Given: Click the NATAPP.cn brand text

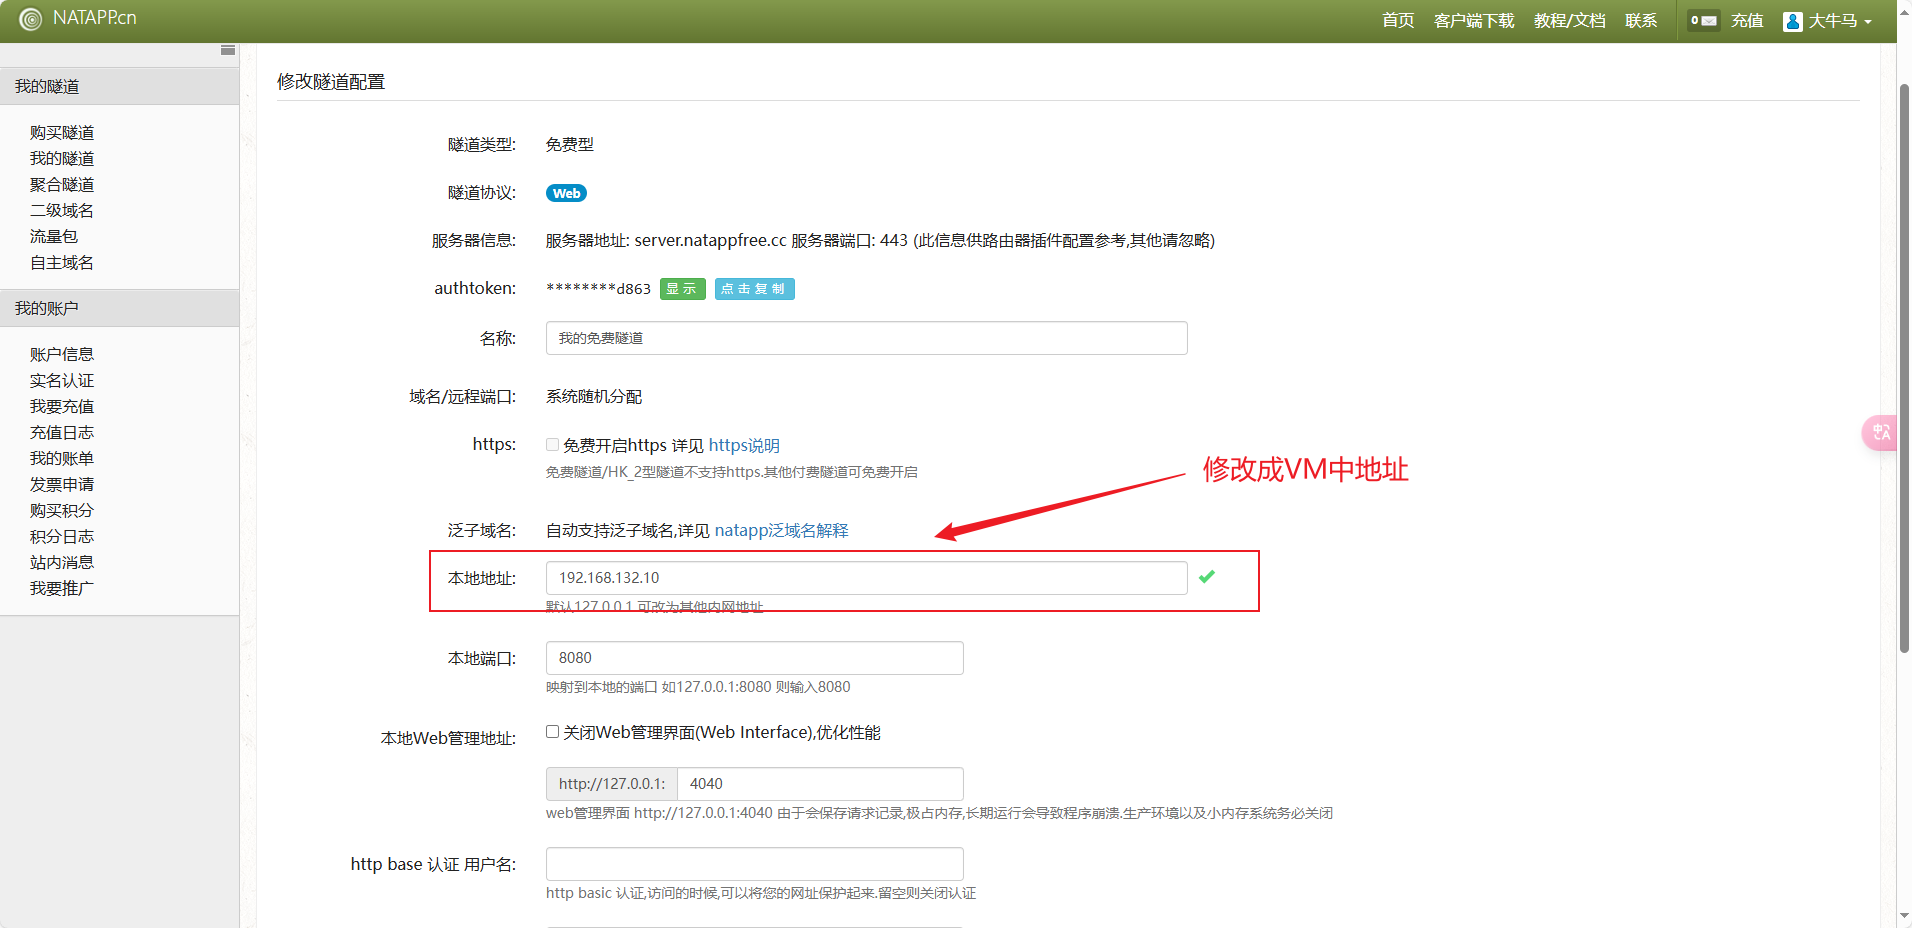Looking at the screenshot, I should [x=94, y=18].
